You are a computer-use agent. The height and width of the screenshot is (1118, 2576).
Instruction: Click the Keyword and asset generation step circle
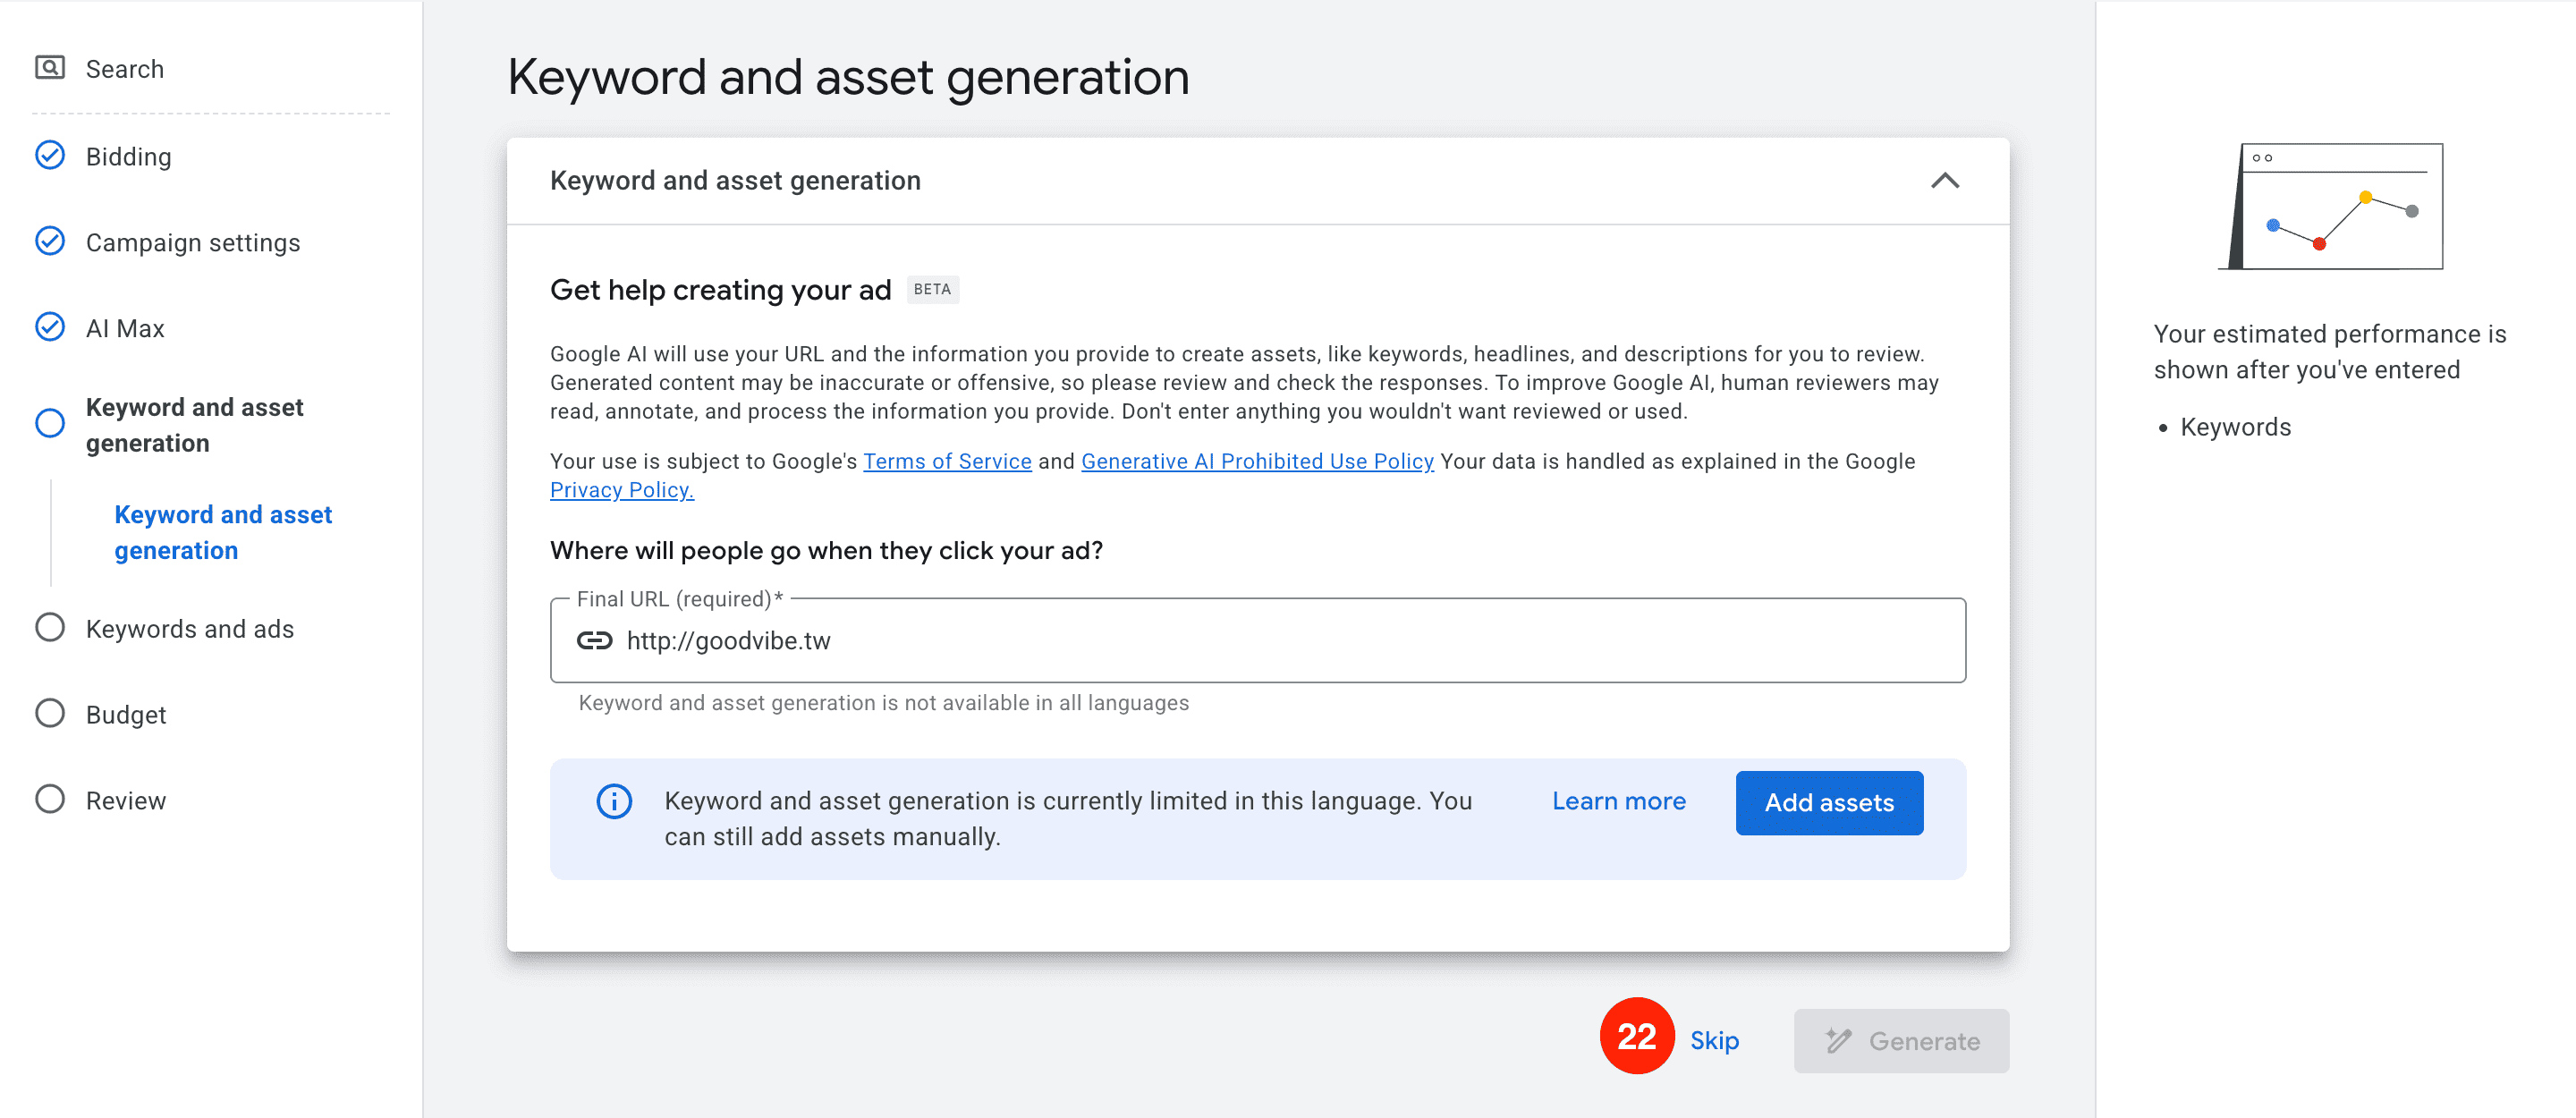pyautogui.click(x=50, y=424)
